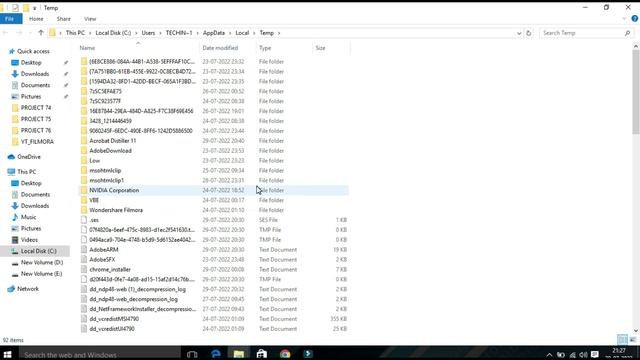
Task: Open pinned Documents under Quick access
Action: coord(35,85)
